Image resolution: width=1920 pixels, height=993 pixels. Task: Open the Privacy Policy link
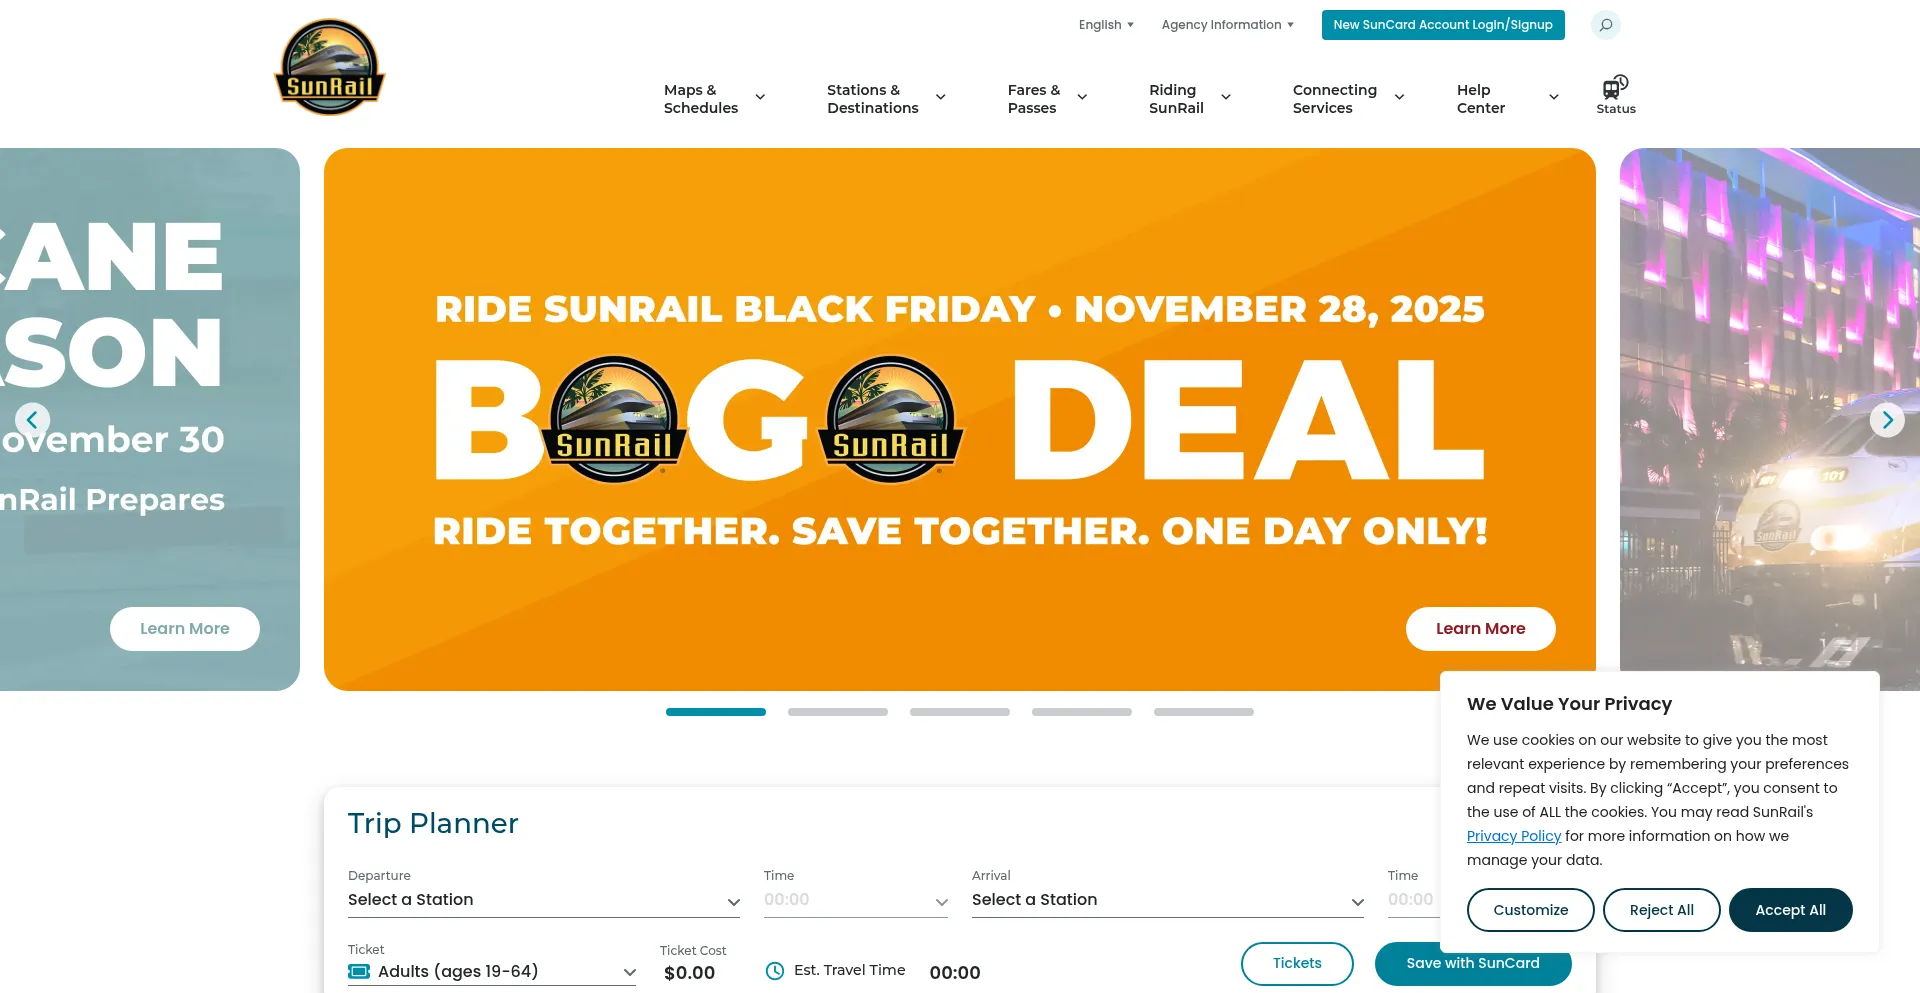click(1513, 836)
